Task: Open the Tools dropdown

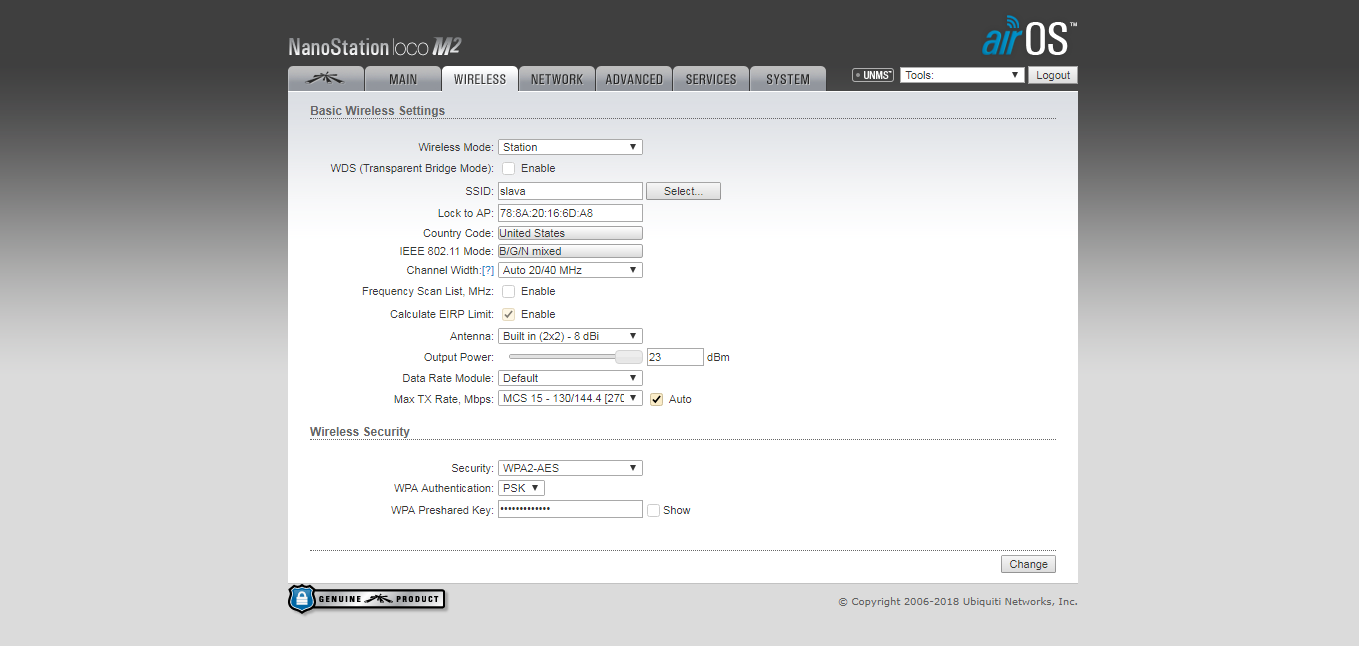Action: (962, 75)
